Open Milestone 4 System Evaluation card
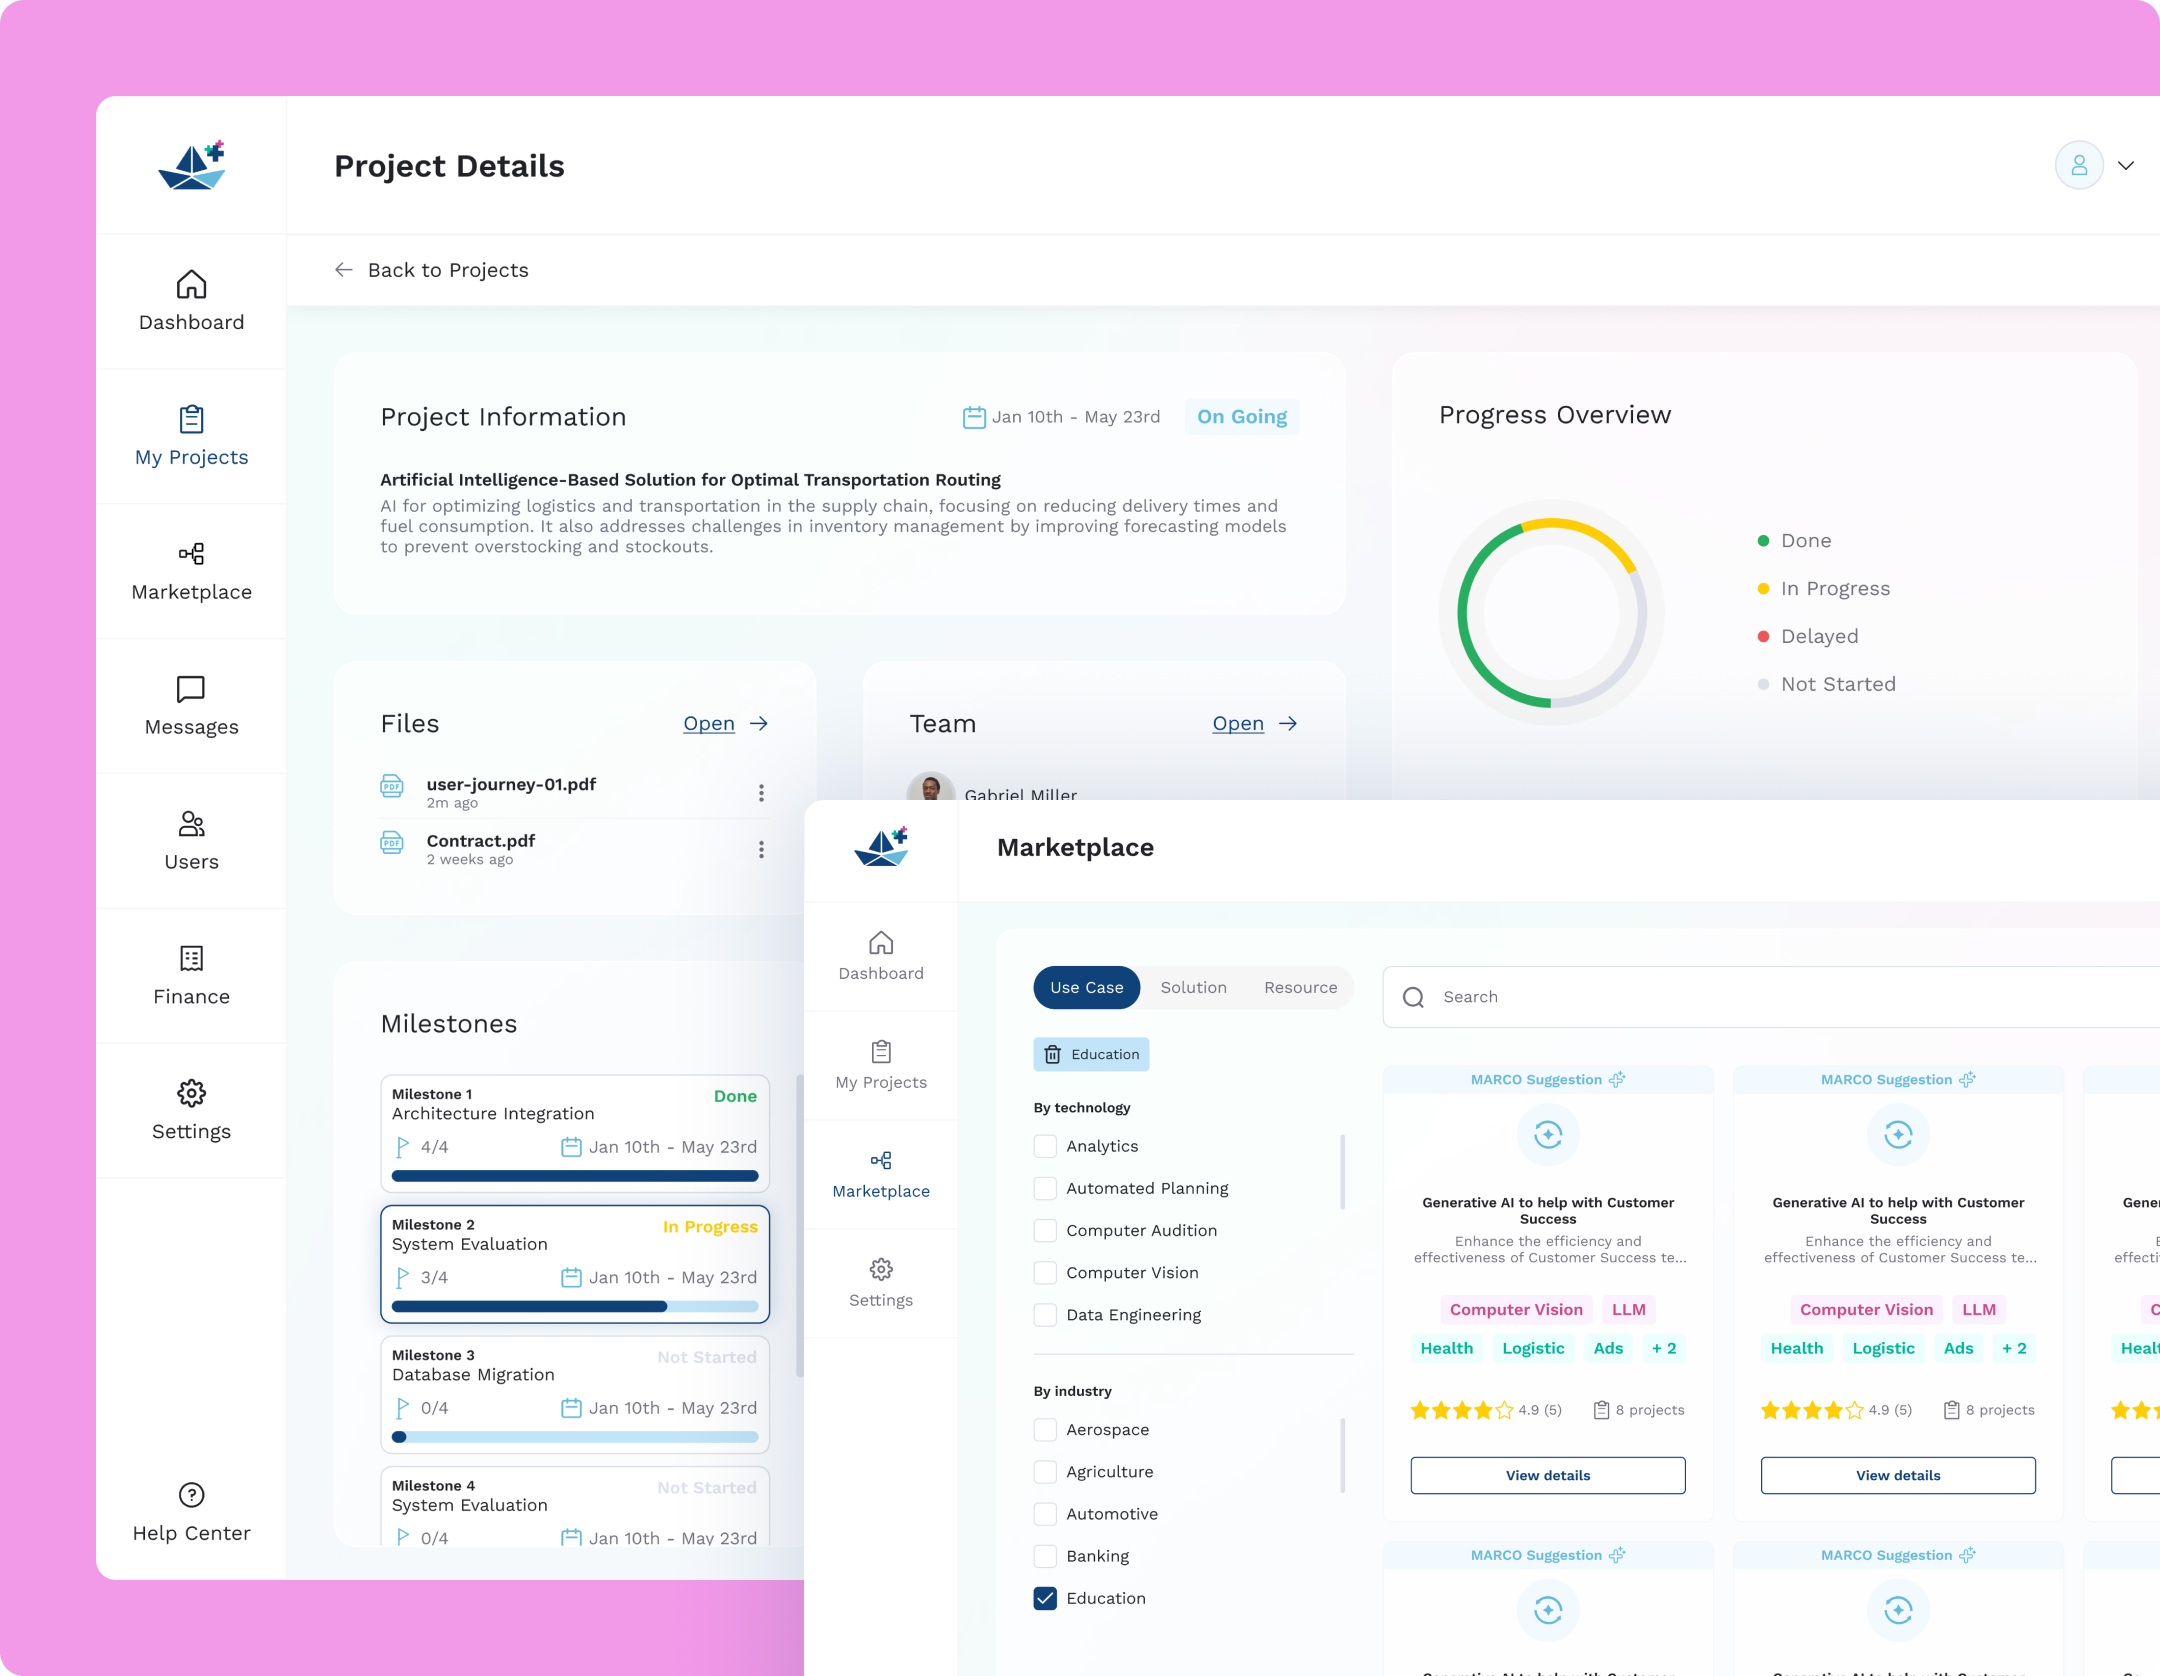The width and height of the screenshot is (2160, 1676). coord(575,1506)
